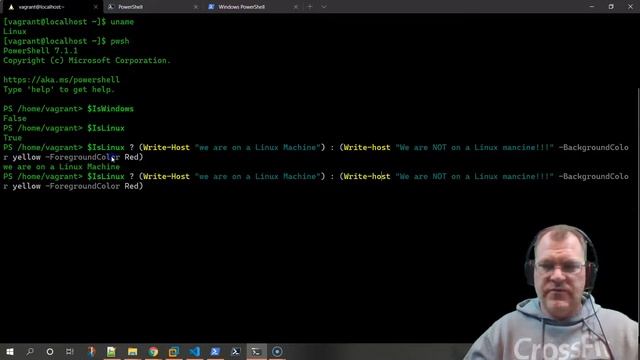Open Cortana circle on taskbar
The height and width of the screenshot is (360, 640).
click(x=50, y=351)
